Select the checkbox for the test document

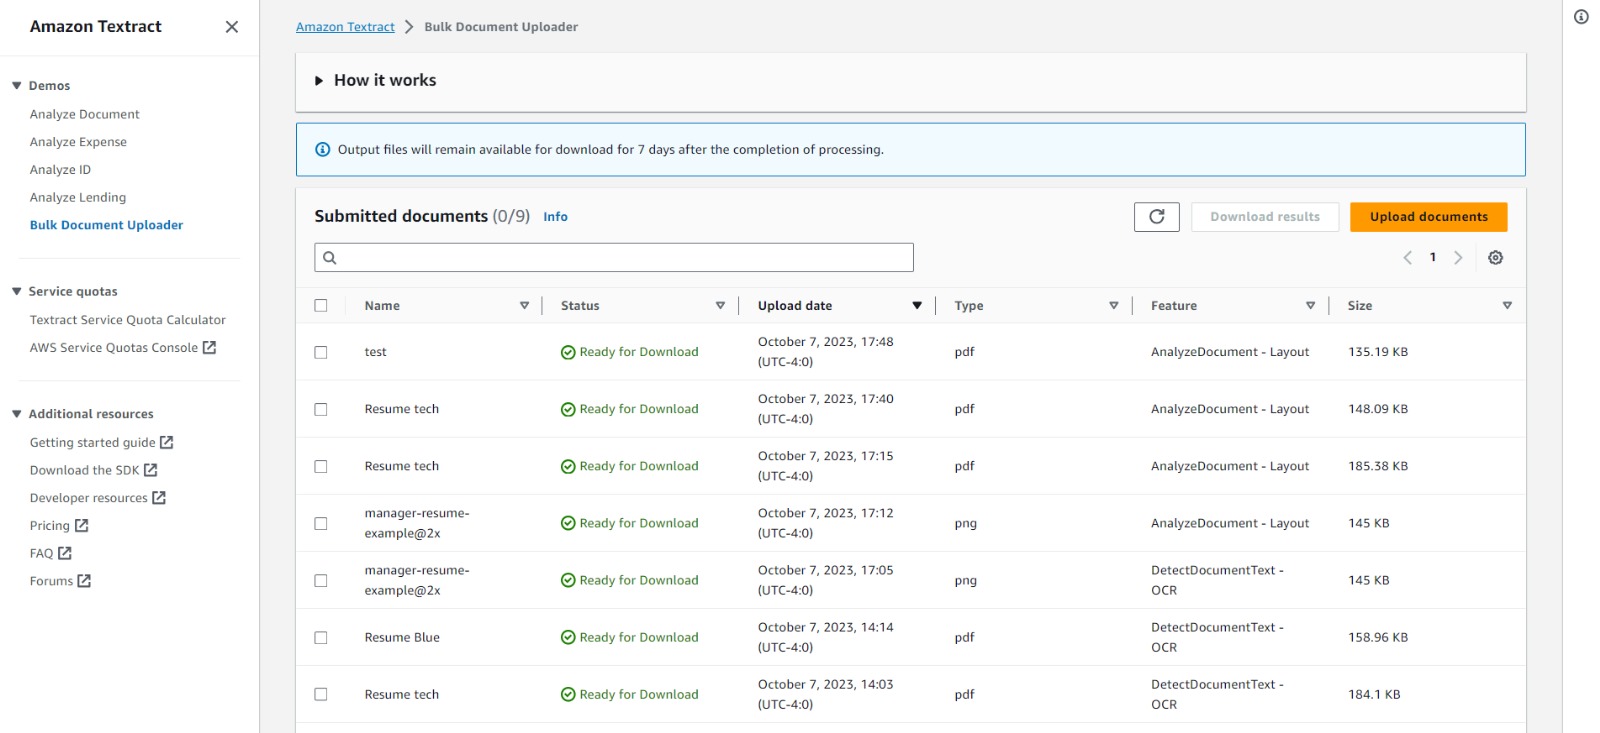point(321,352)
